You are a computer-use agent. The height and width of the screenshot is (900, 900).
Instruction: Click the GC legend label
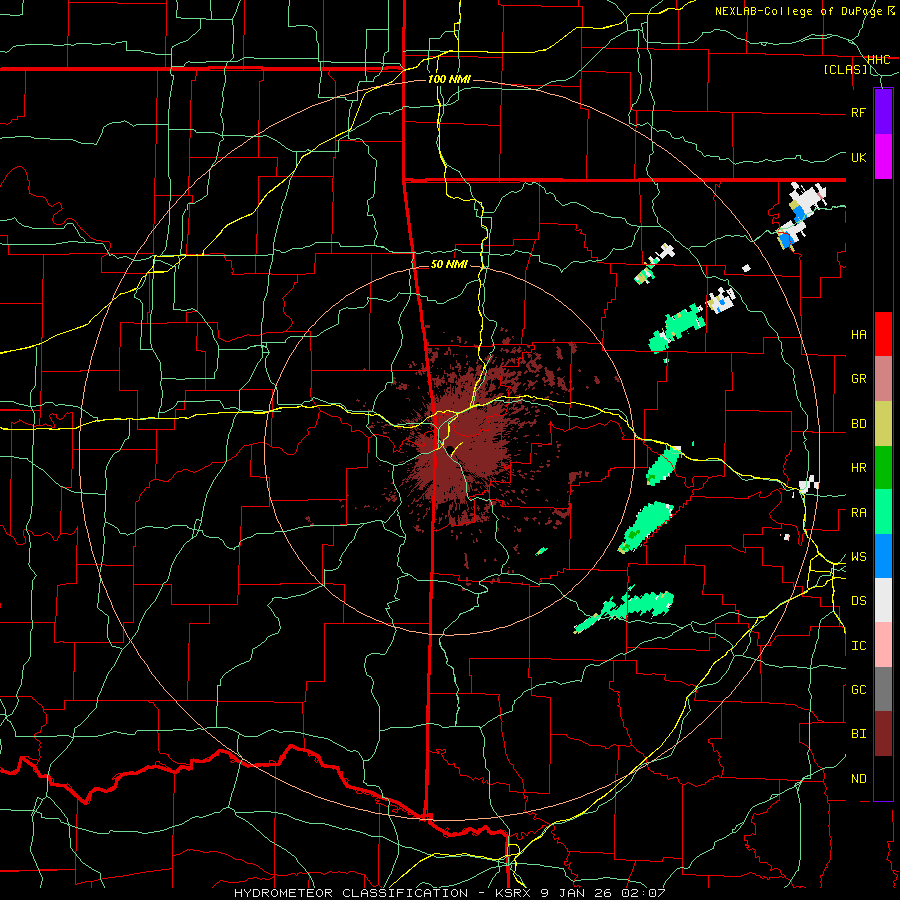[x=858, y=690]
